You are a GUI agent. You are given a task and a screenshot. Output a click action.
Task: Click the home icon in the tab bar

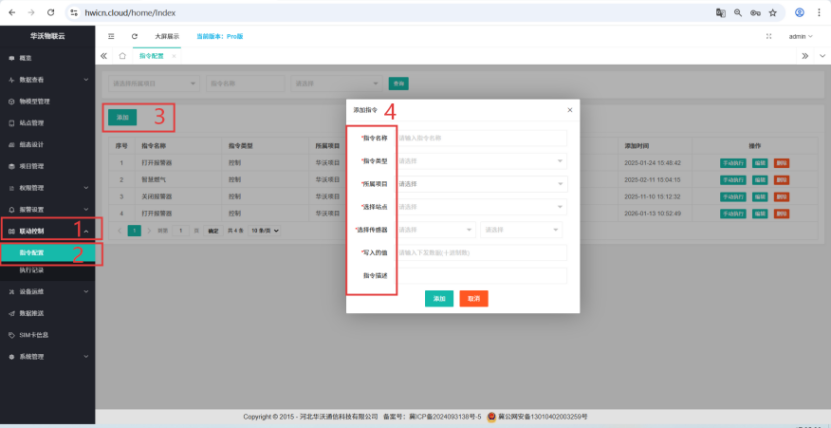pyautogui.click(x=122, y=56)
